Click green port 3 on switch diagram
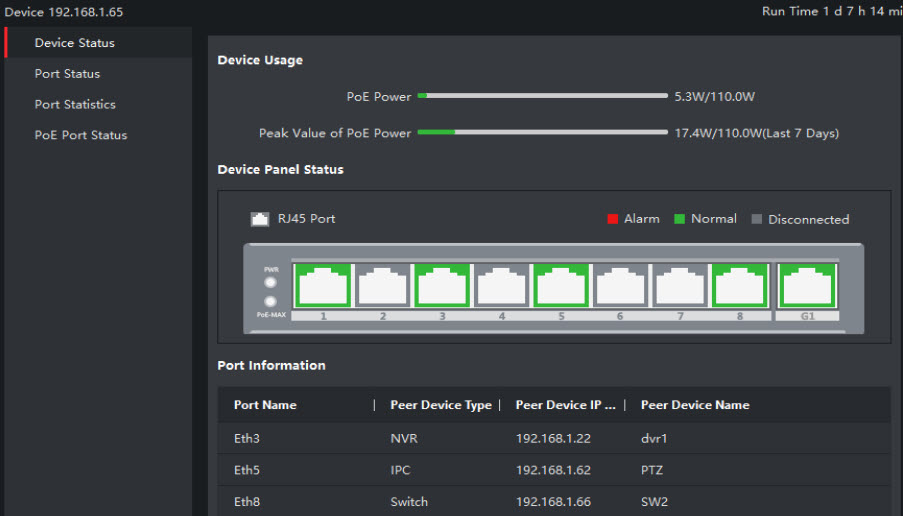Viewport: 903px width, 516px height. click(x=442, y=286)
